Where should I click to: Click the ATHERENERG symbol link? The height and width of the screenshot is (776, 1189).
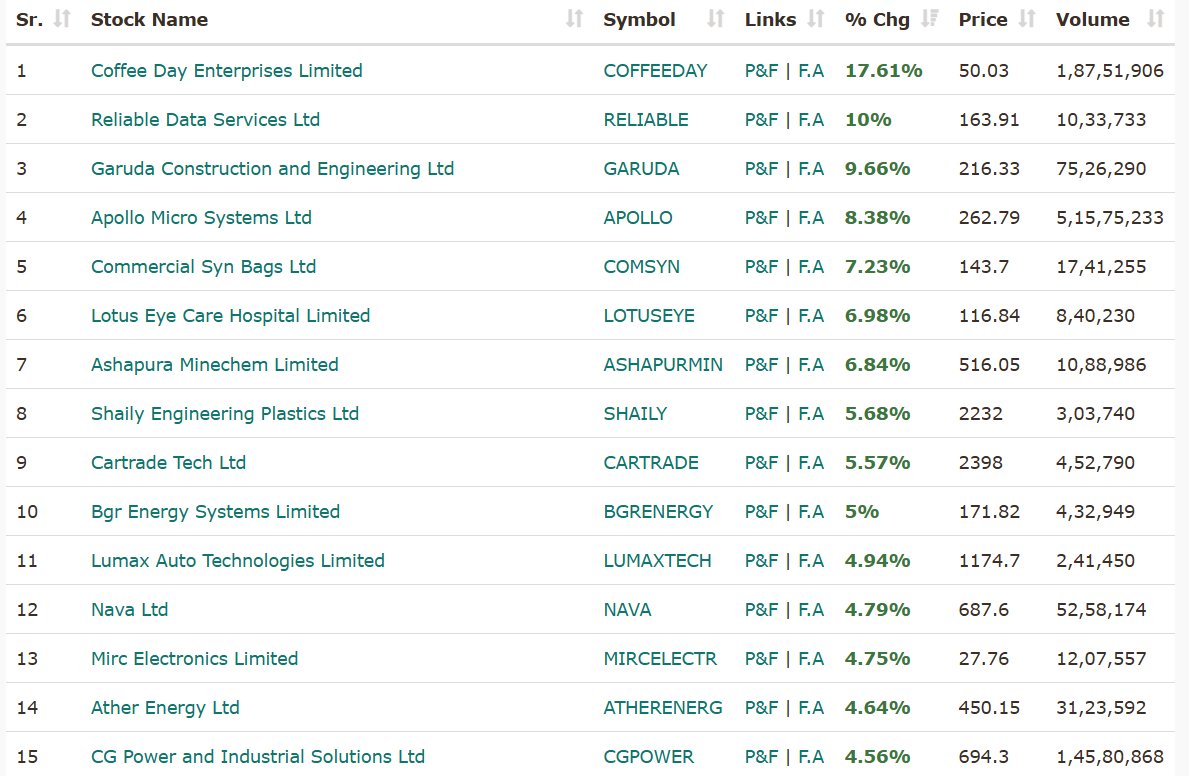(663, 708)
